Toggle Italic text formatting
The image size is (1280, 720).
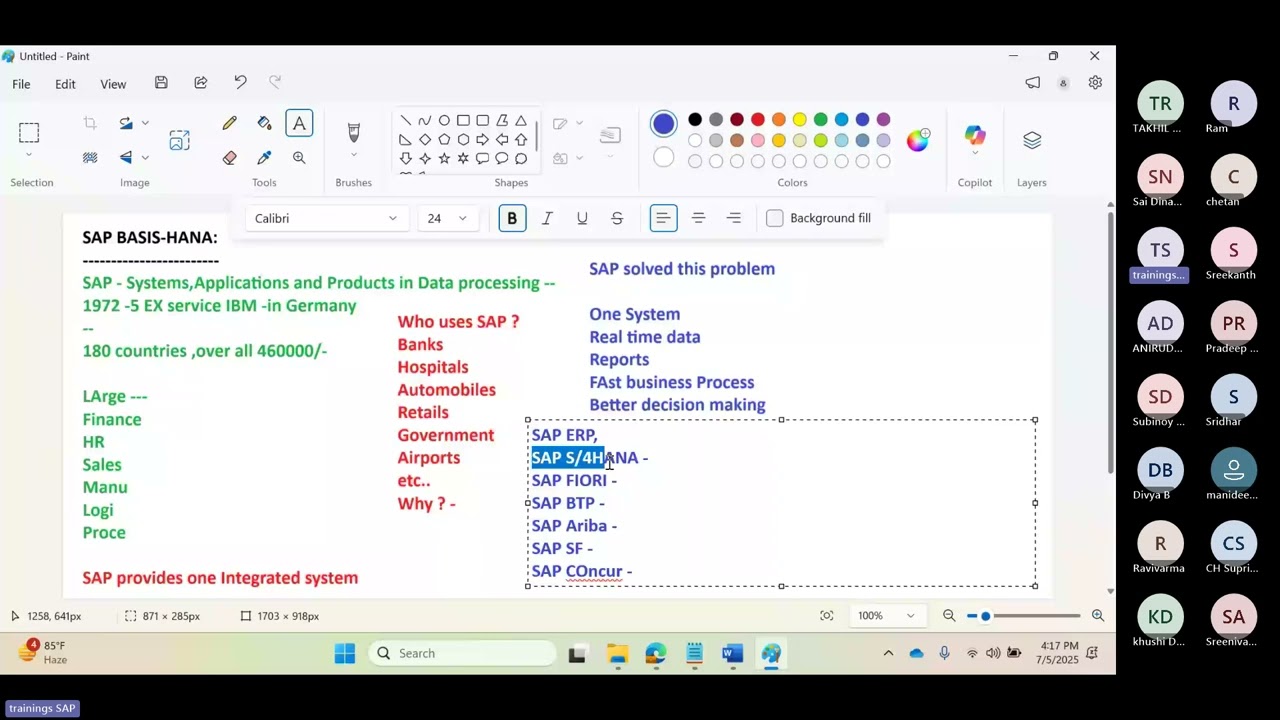547,218
